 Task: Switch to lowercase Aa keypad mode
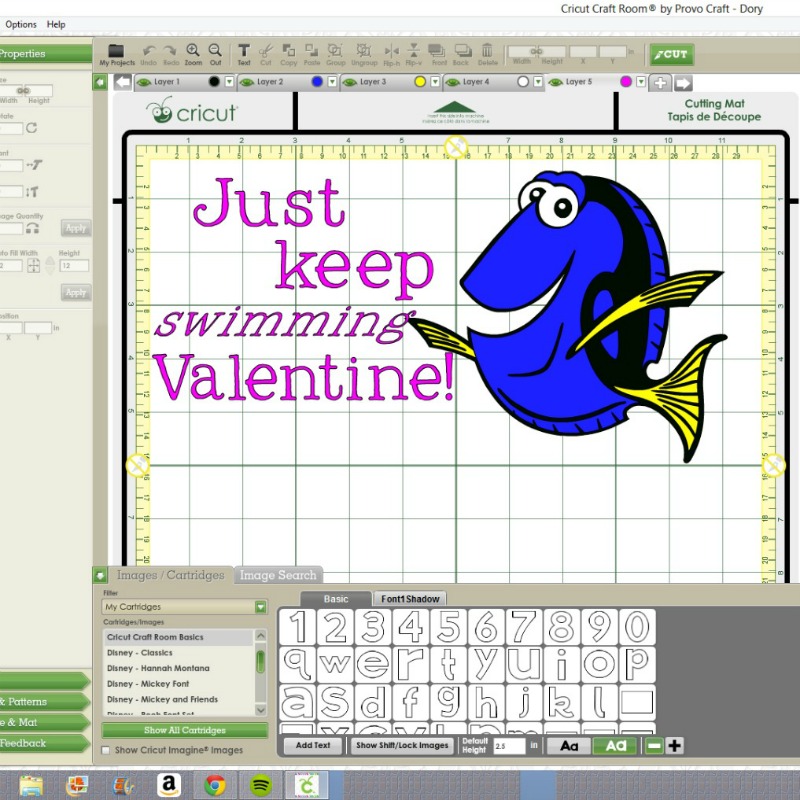[569, 746]
